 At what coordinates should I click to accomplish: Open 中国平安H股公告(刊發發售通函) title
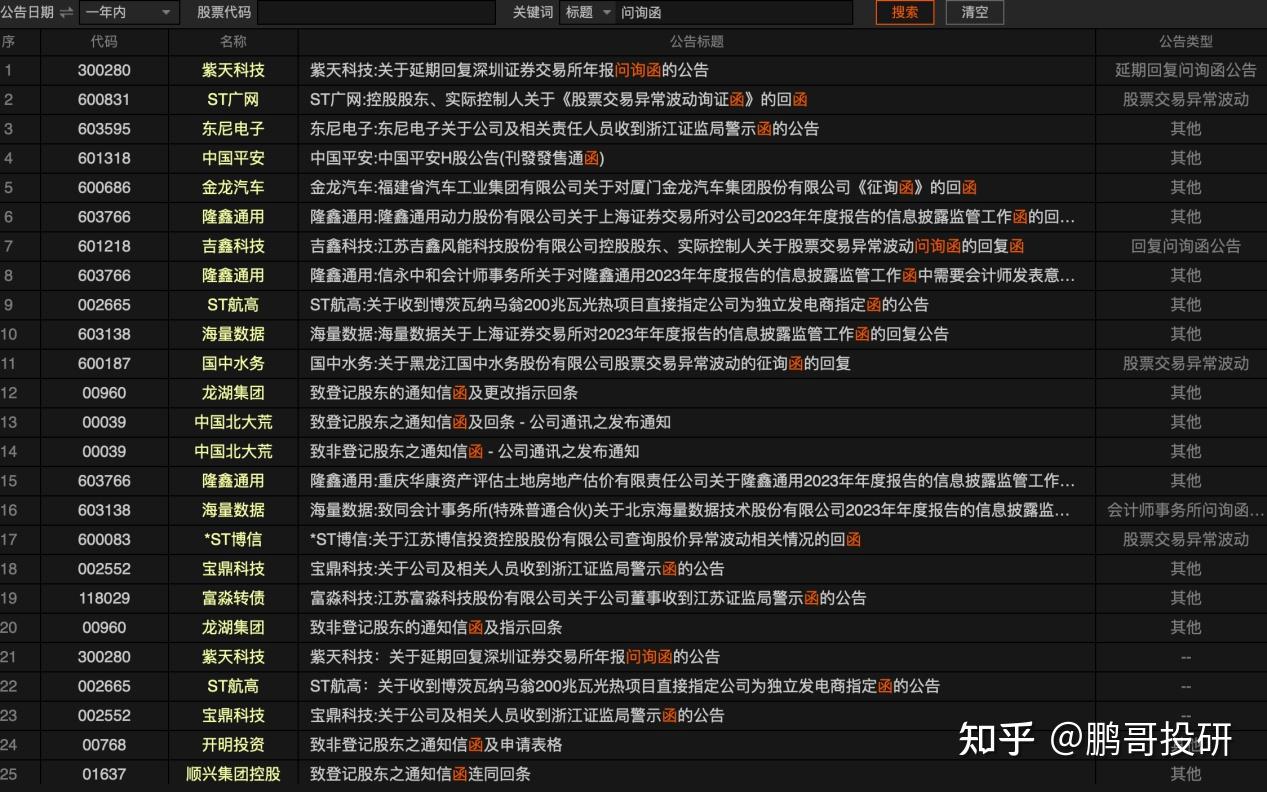(457, 158)
